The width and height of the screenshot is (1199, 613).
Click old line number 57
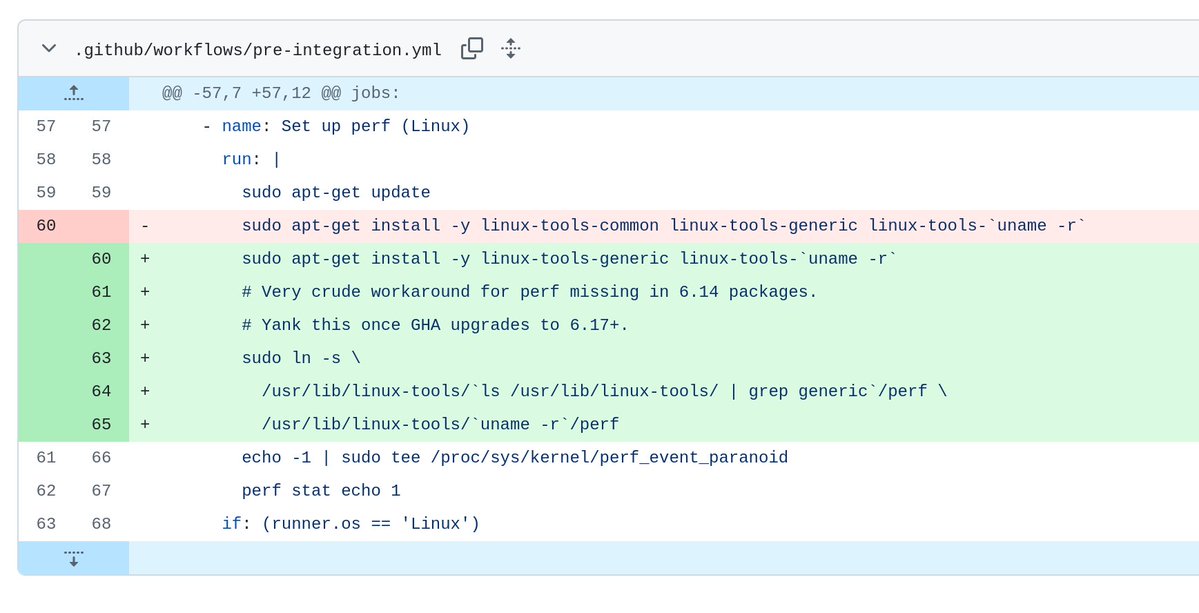point(46,126)
